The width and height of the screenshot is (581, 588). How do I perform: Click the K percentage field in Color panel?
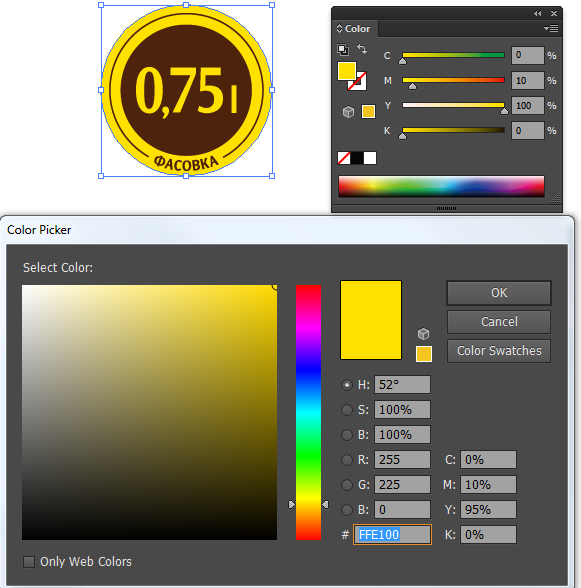click(528, 130)
